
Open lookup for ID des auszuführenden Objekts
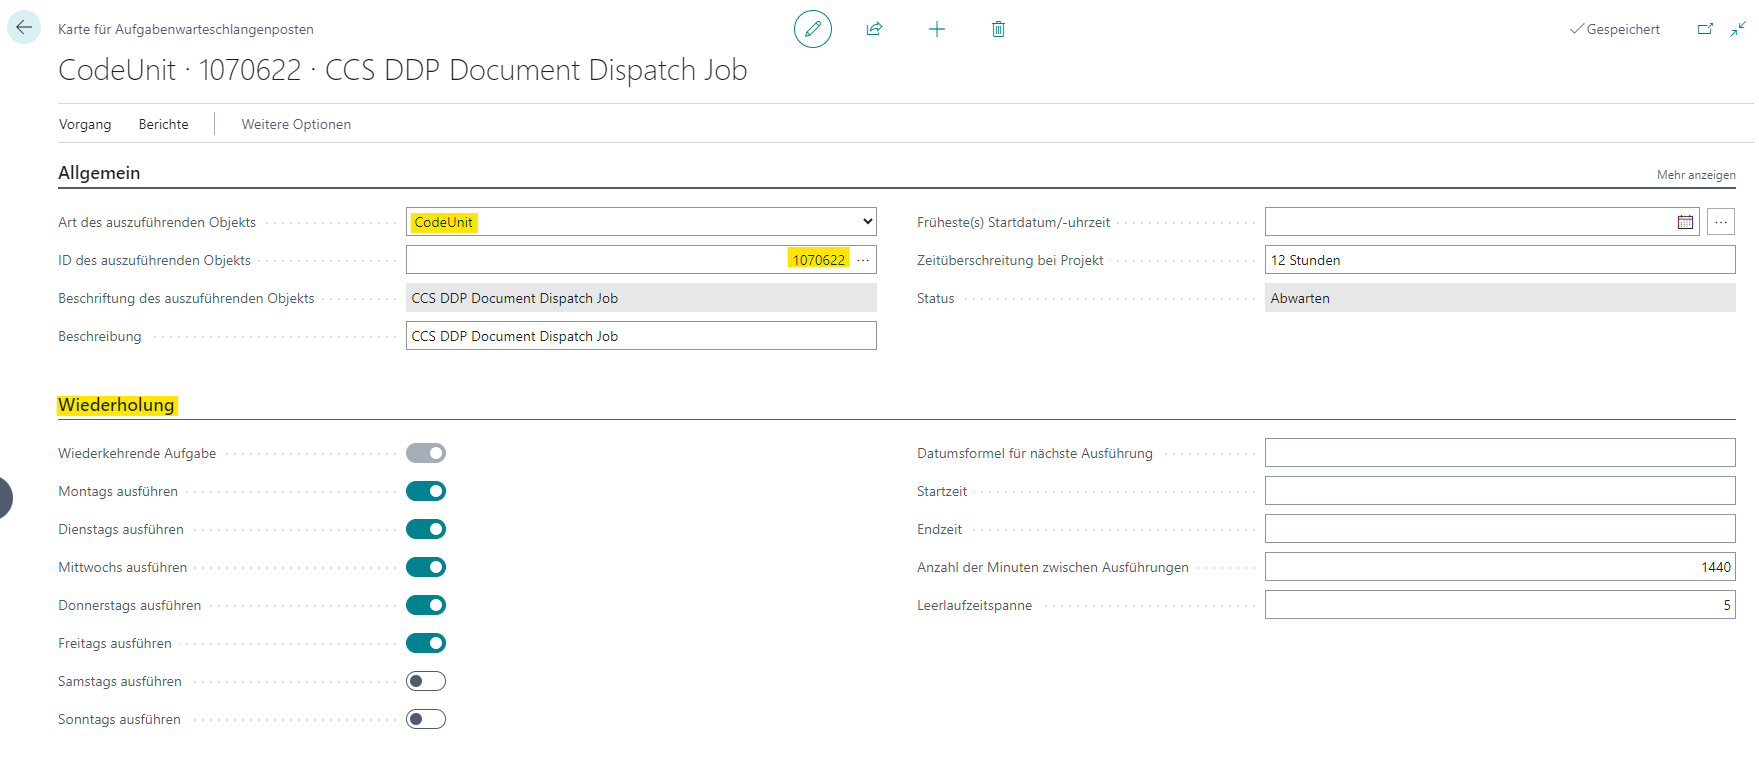pos(863,260)
